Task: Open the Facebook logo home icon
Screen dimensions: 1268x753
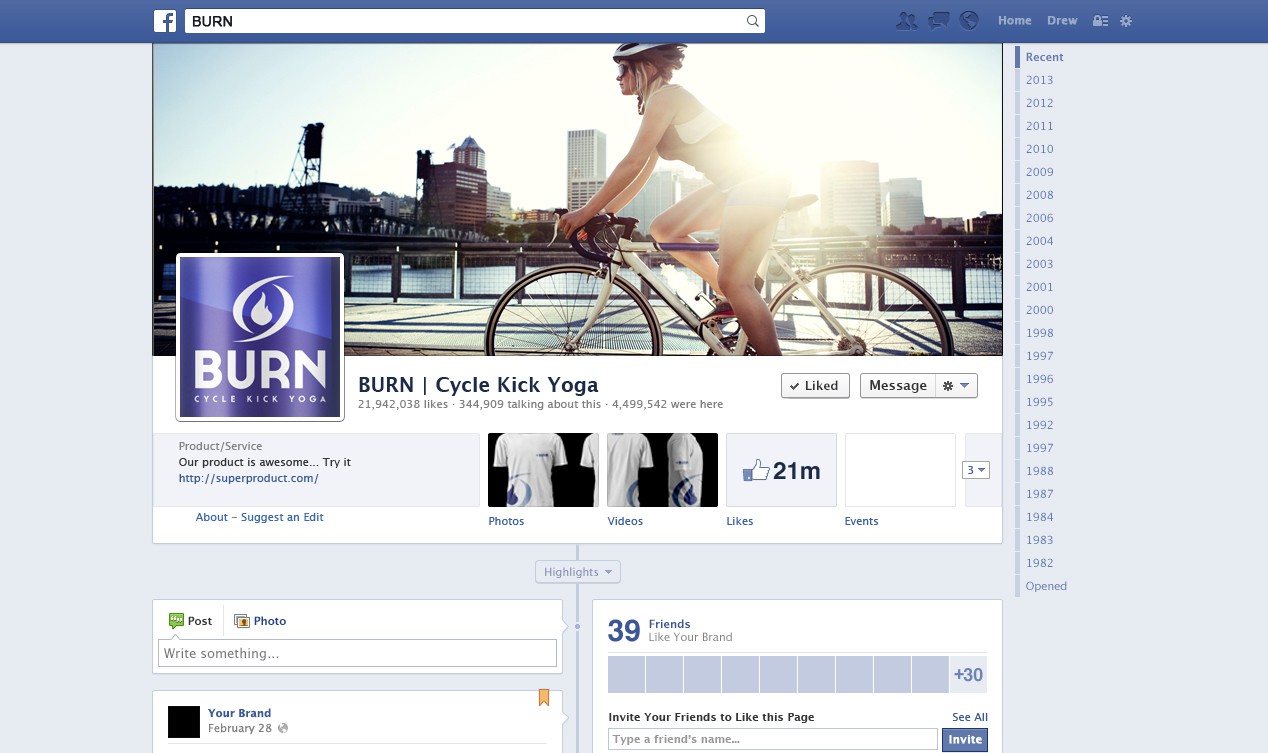Action: (x=165, y=21)
